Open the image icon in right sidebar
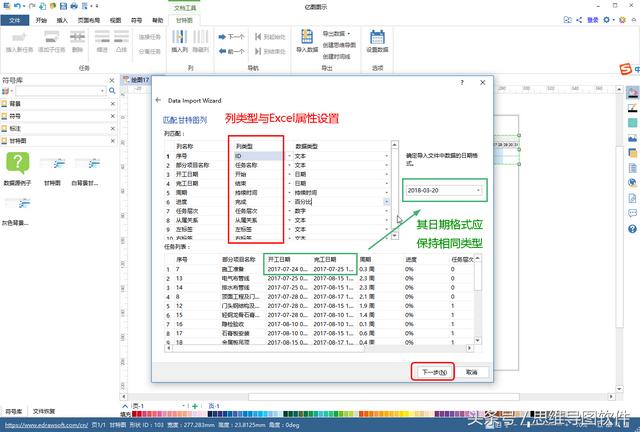Viewport: 640px width, 432px height. (x=632, y=138)
